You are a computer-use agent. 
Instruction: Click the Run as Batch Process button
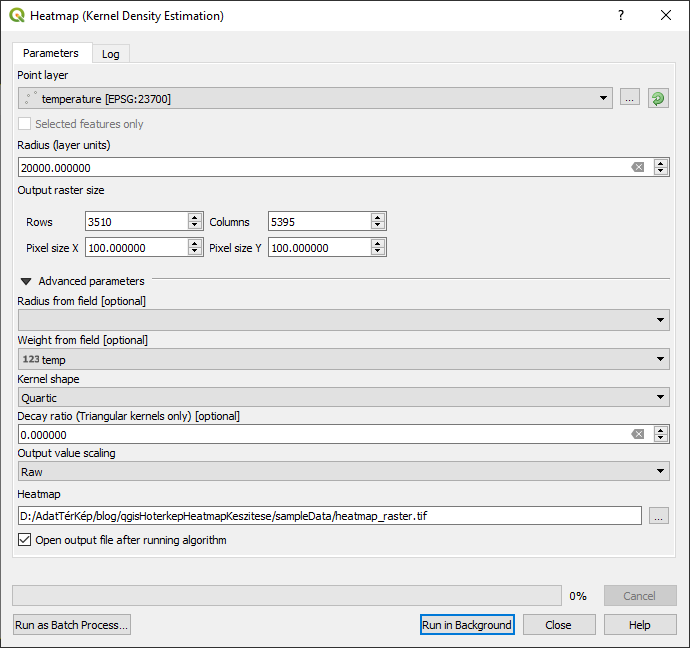tap(72, 625)
